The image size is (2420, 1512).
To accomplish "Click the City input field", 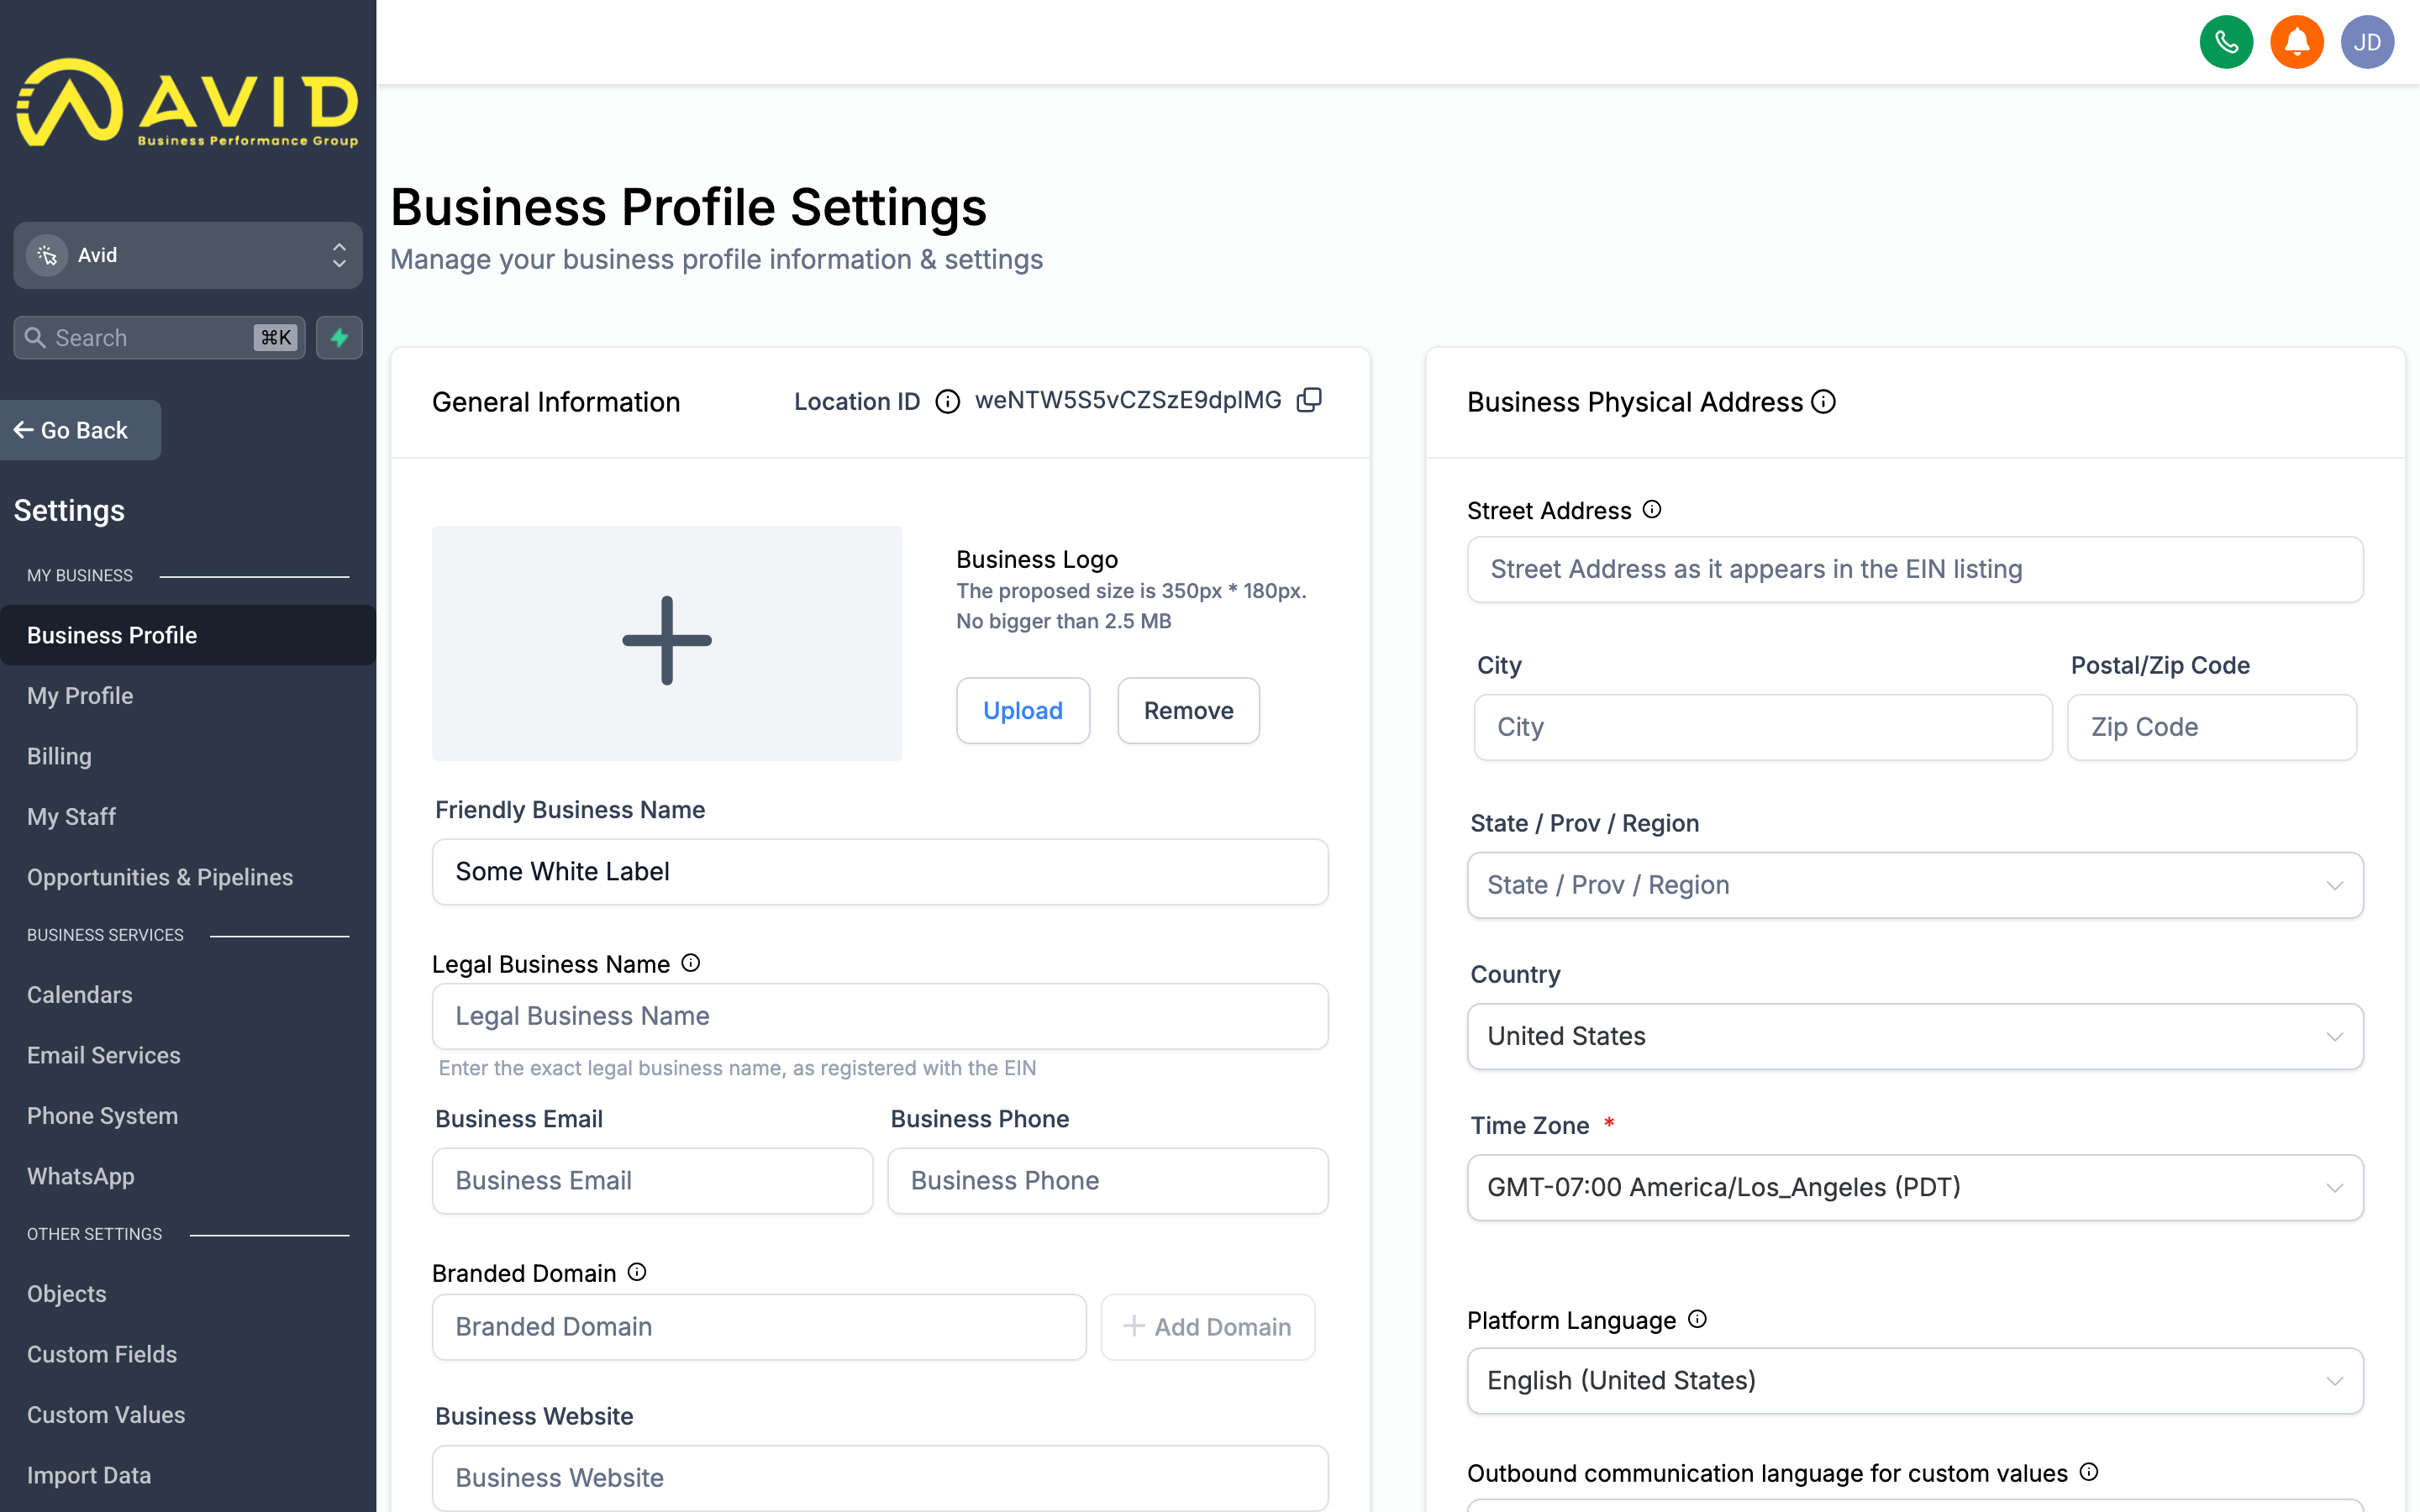I will coord(1763,727).
